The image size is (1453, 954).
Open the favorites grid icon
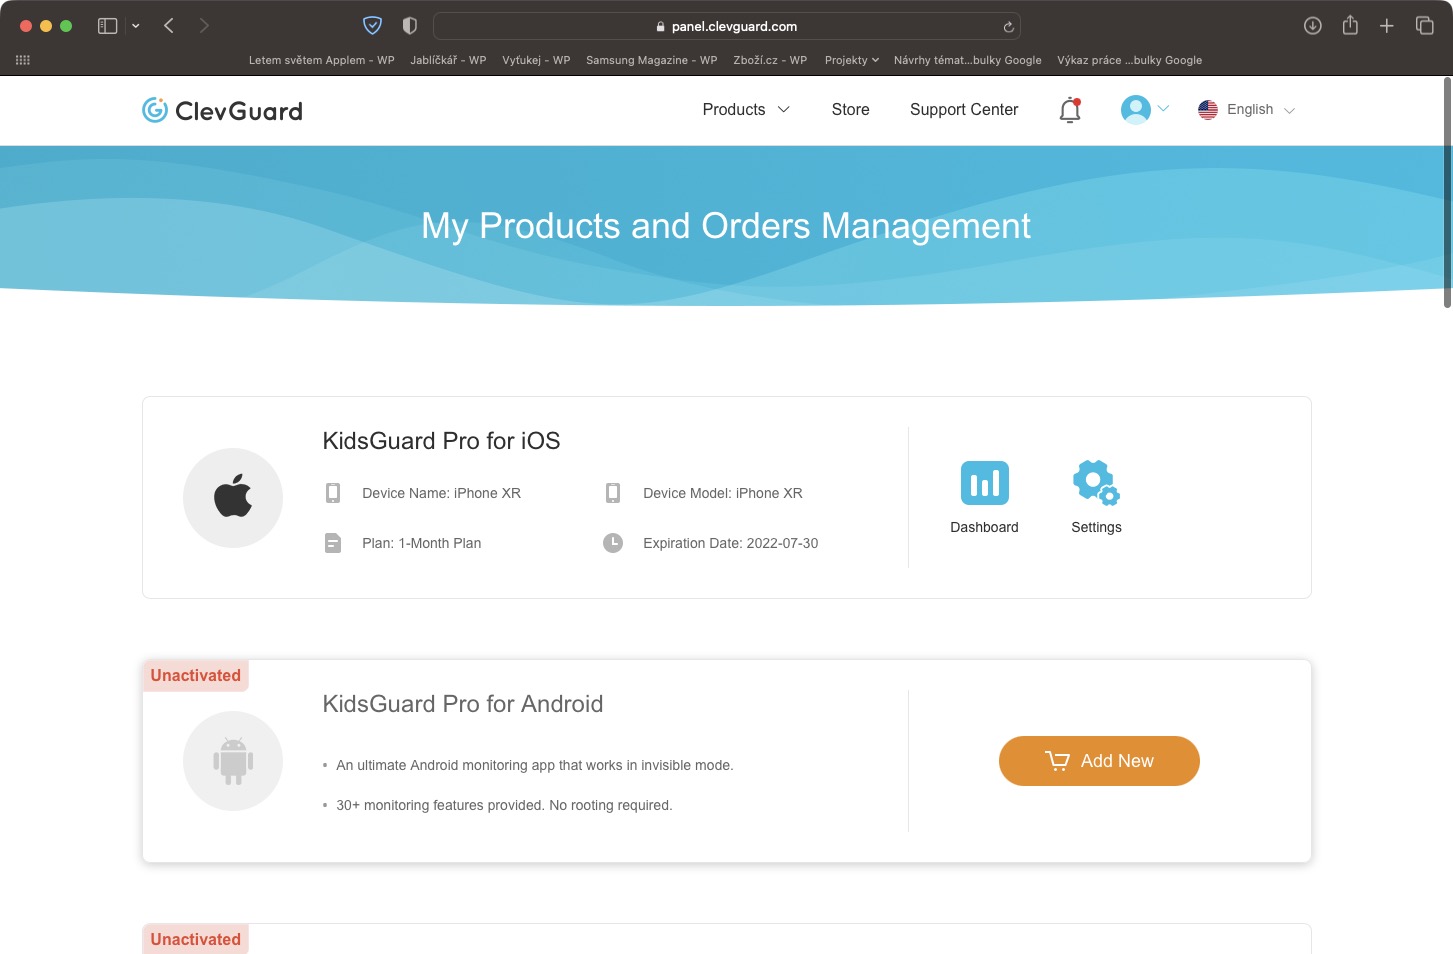point(23,60)
